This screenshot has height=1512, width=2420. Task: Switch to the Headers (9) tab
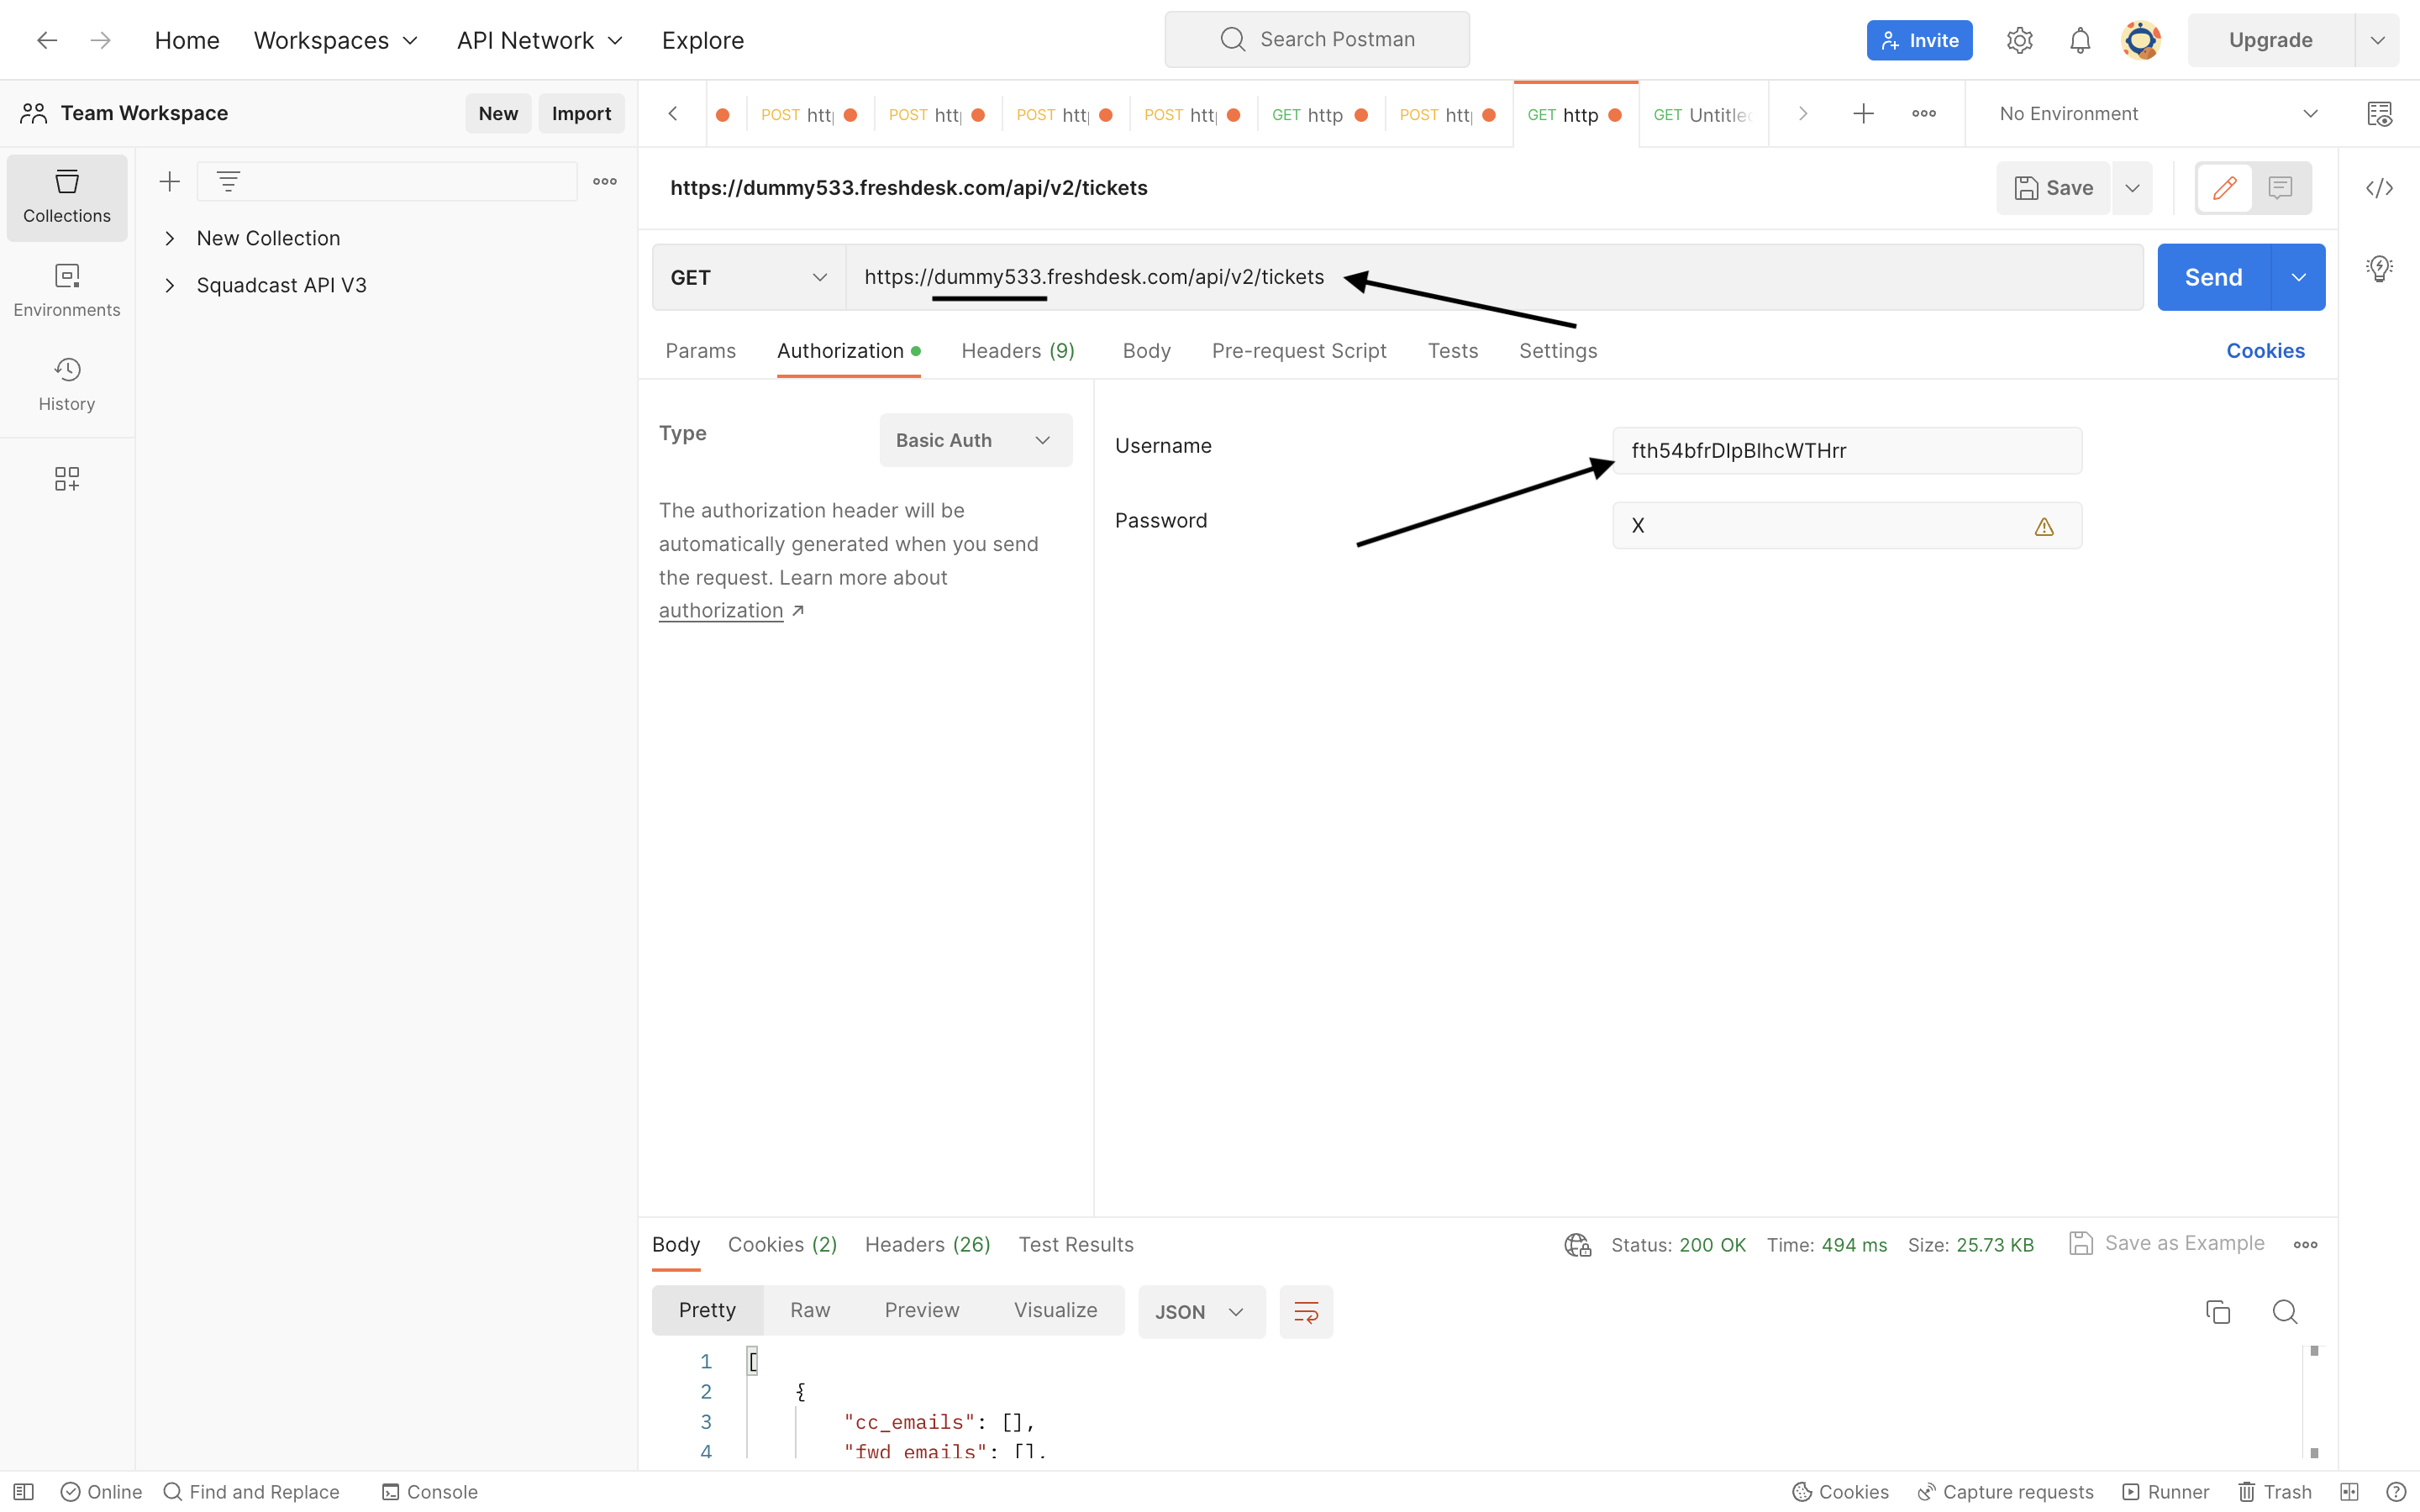click(1017, 351)
